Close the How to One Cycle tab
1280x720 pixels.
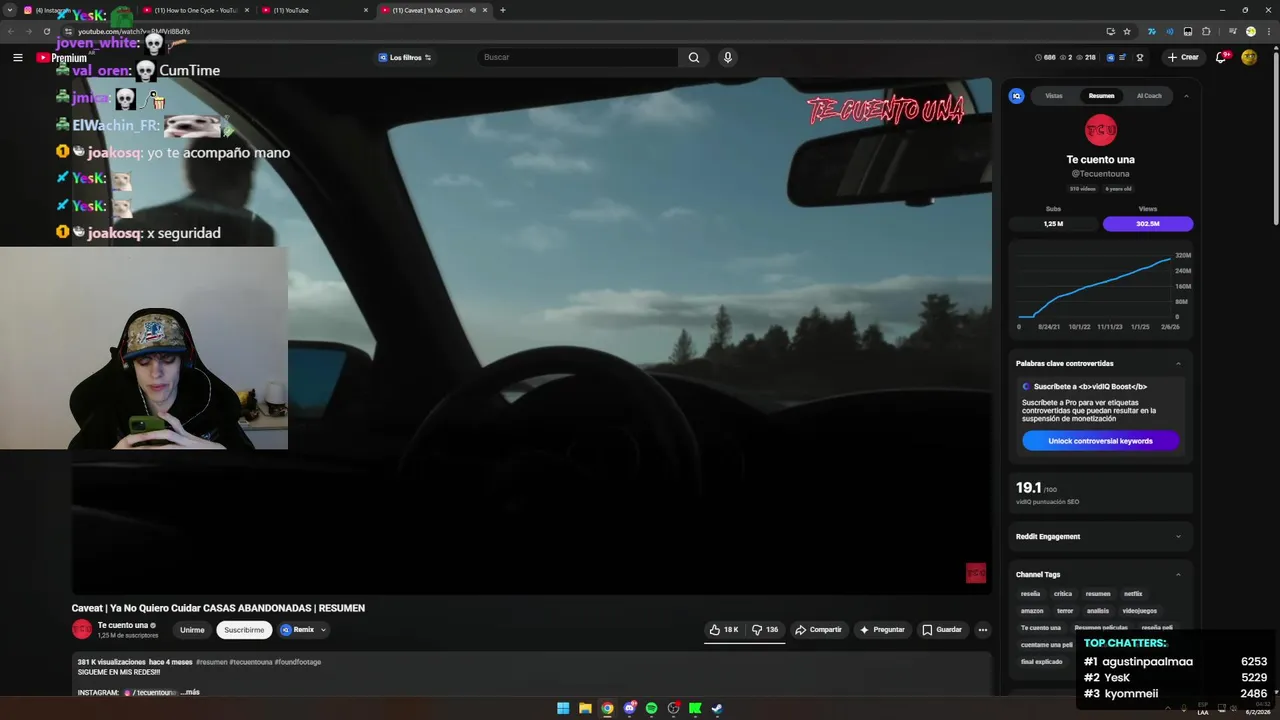(x=245, y=10)
